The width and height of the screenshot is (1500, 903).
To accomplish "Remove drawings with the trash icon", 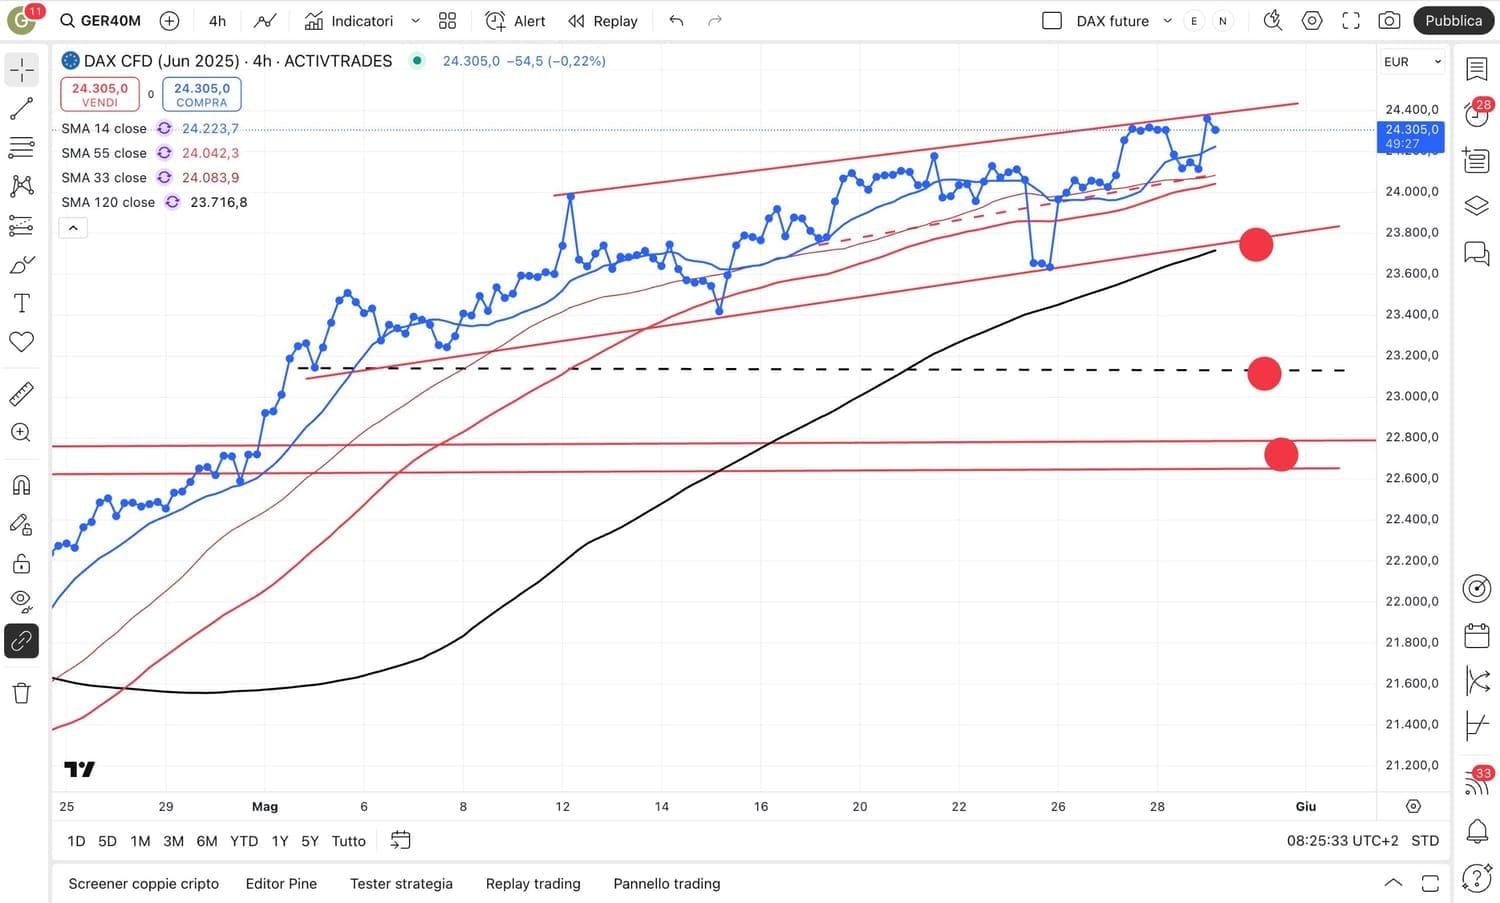I will (22, 693).
